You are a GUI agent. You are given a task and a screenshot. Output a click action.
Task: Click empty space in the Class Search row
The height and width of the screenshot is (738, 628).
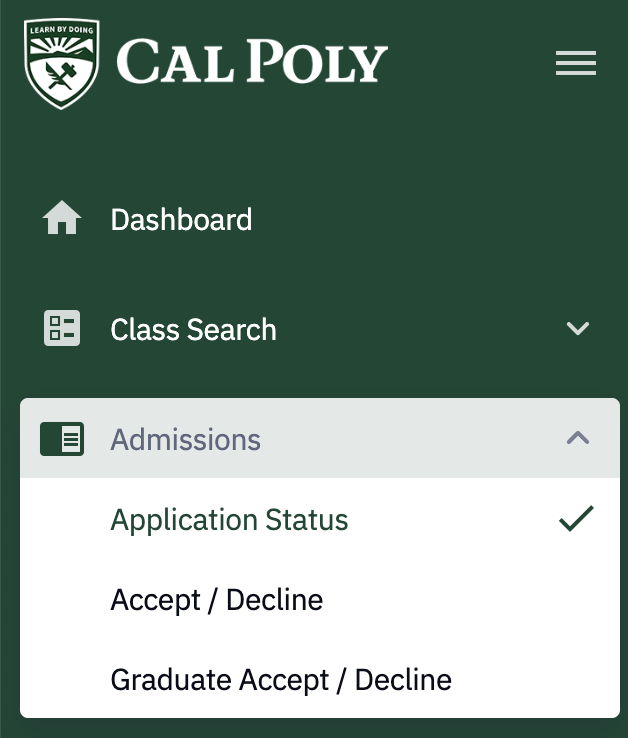click(x=420, y=329)
